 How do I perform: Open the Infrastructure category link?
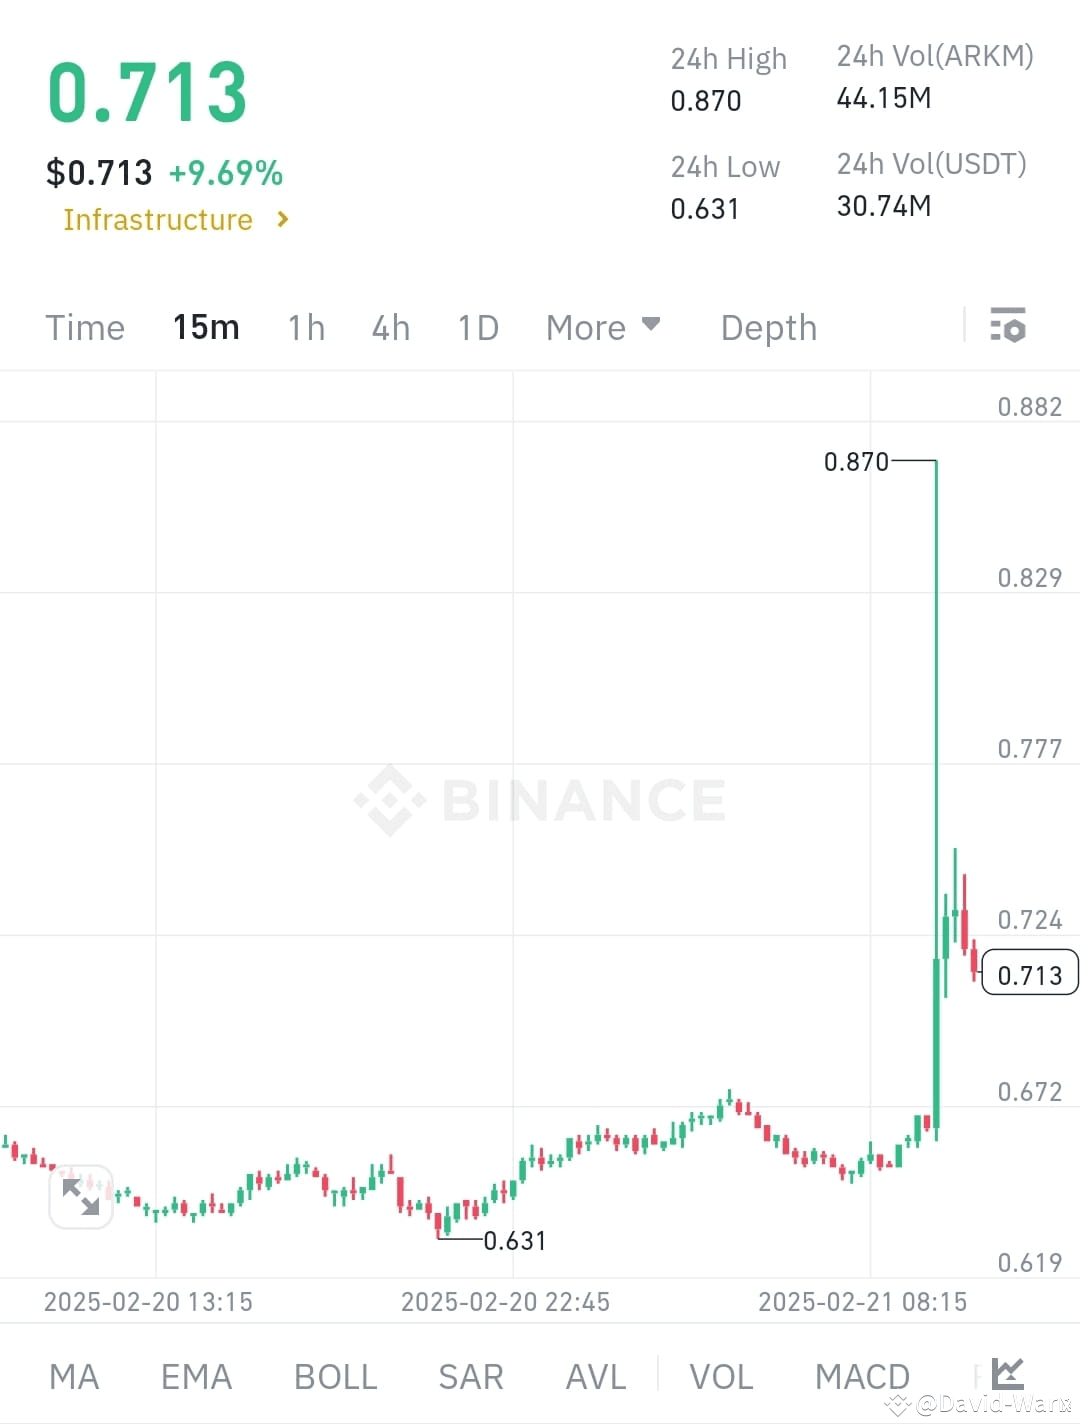[157, 219]
